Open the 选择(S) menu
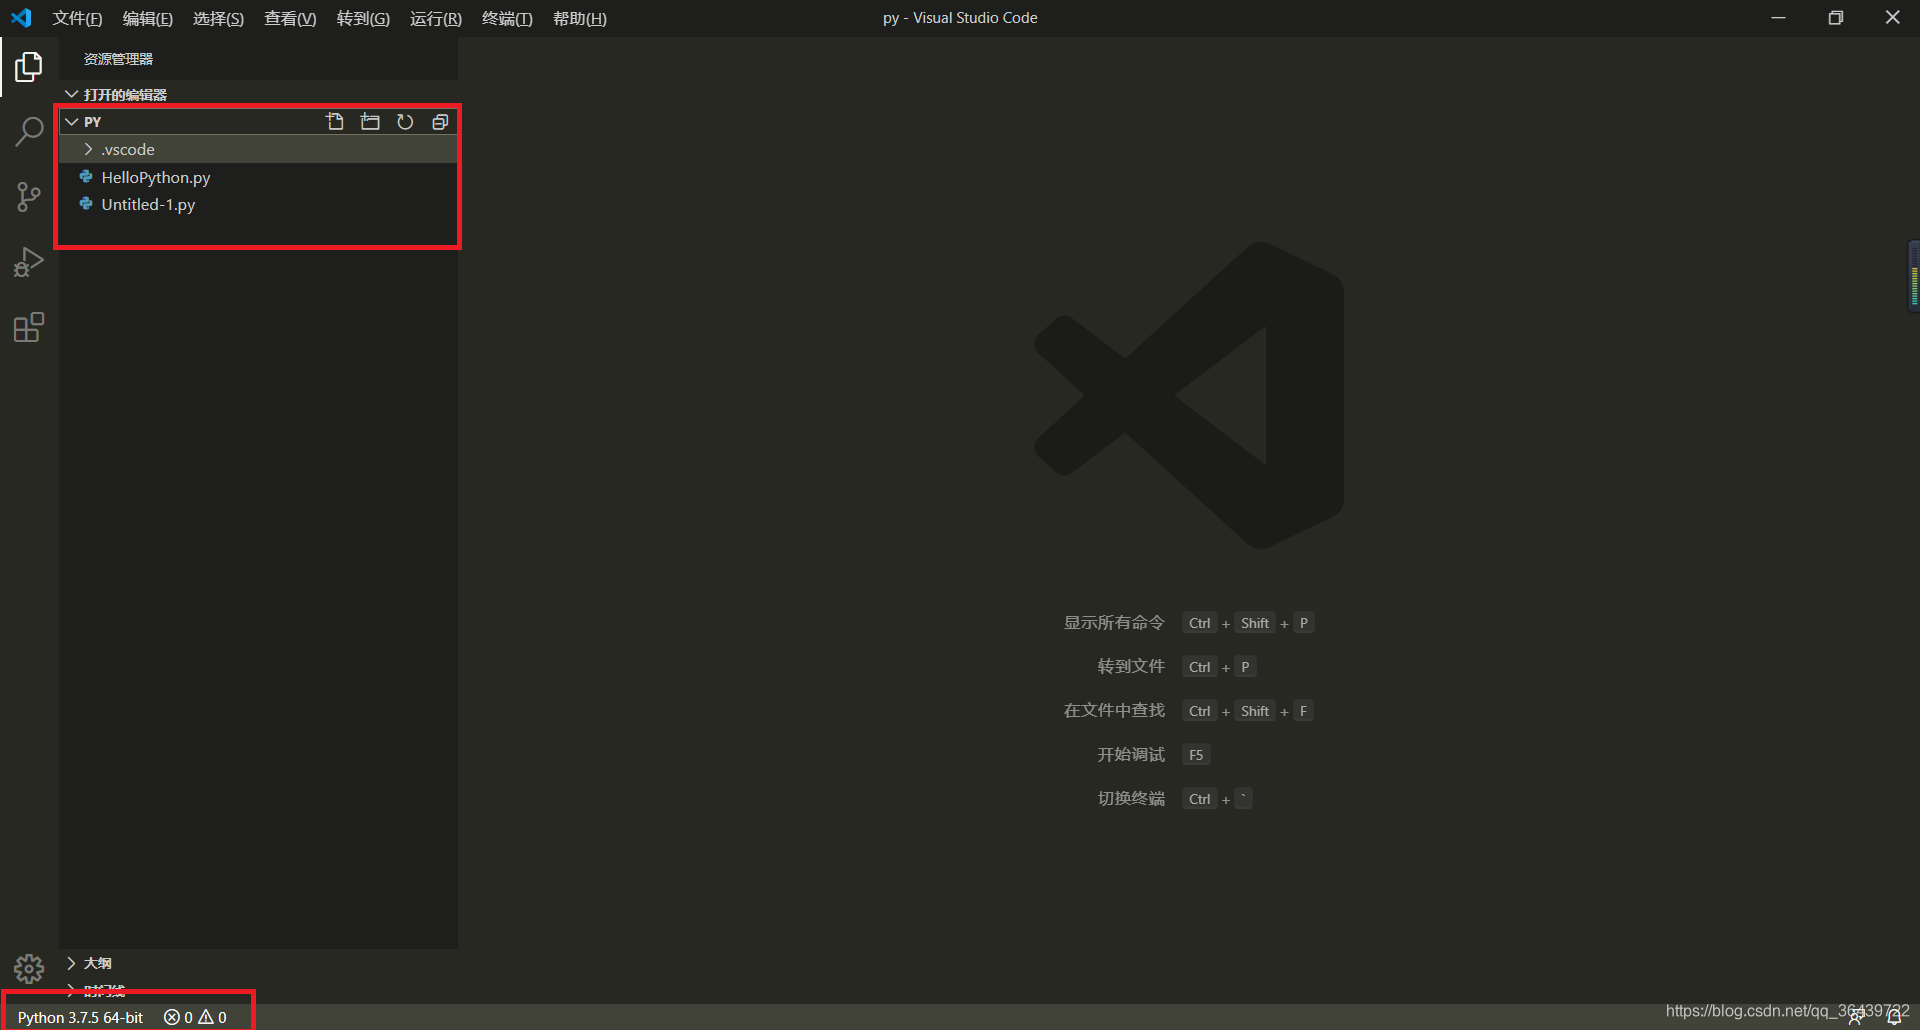The image size is (1920, 1030). [218, 19]
